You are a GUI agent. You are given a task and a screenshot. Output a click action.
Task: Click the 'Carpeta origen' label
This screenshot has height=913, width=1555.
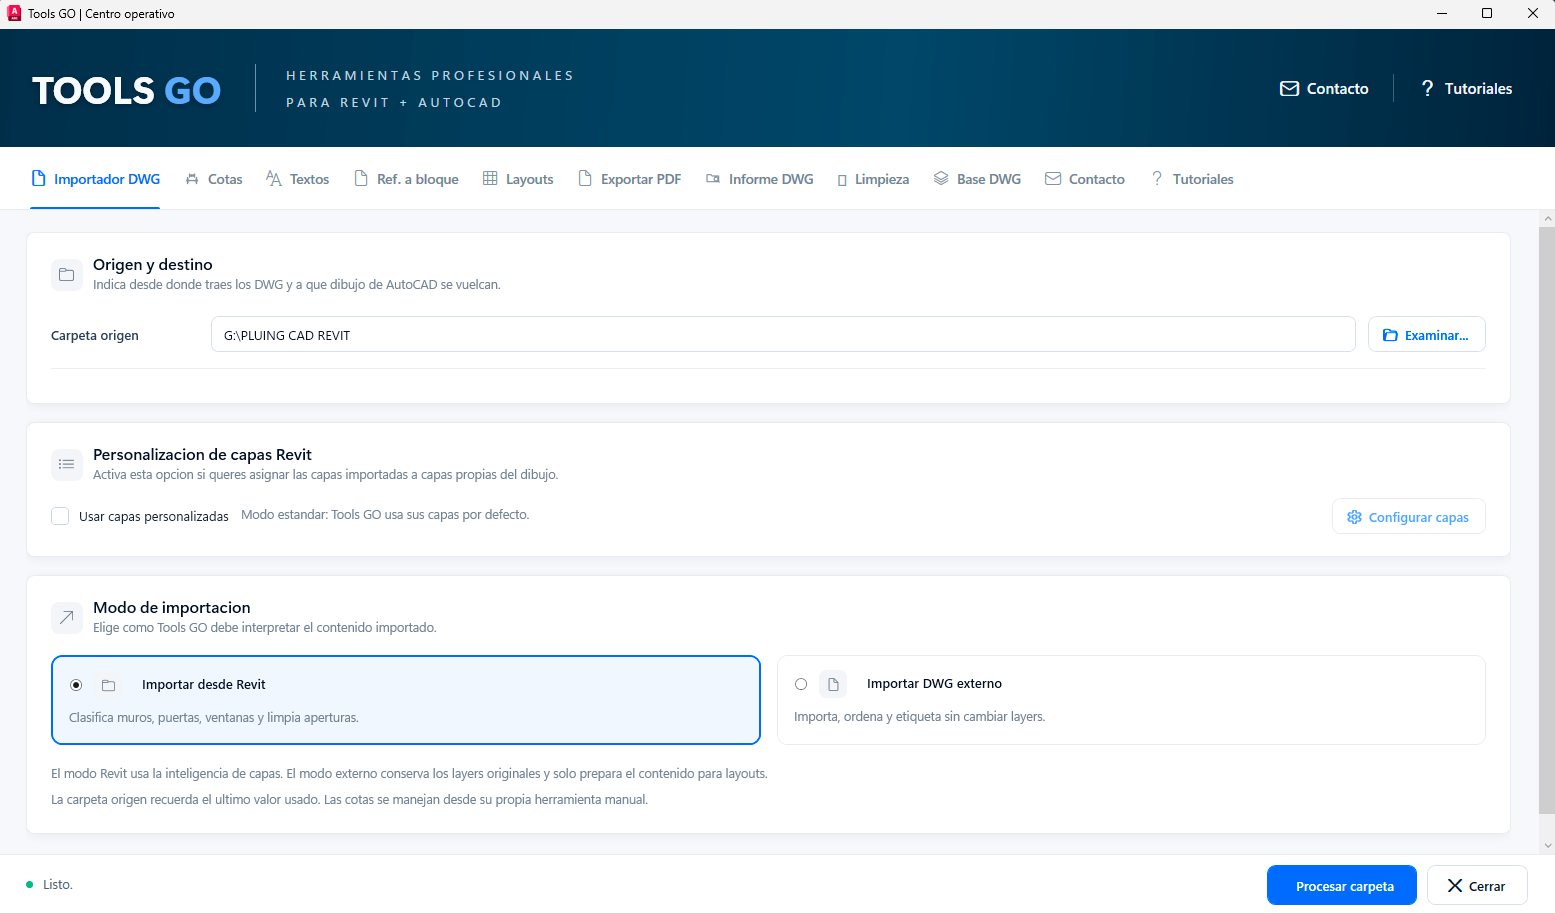[x=95, y=336]
